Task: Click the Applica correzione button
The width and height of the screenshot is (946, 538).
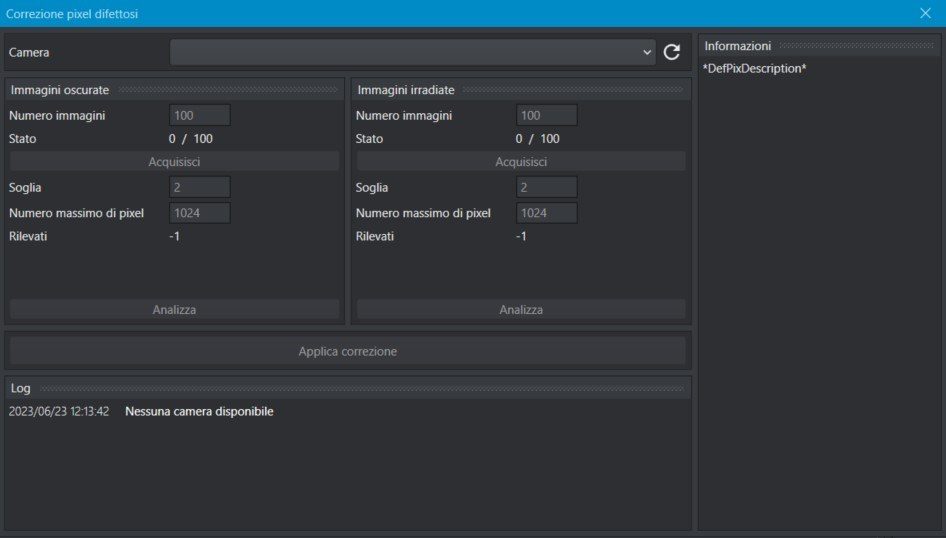Action: [x=348, y=351]
